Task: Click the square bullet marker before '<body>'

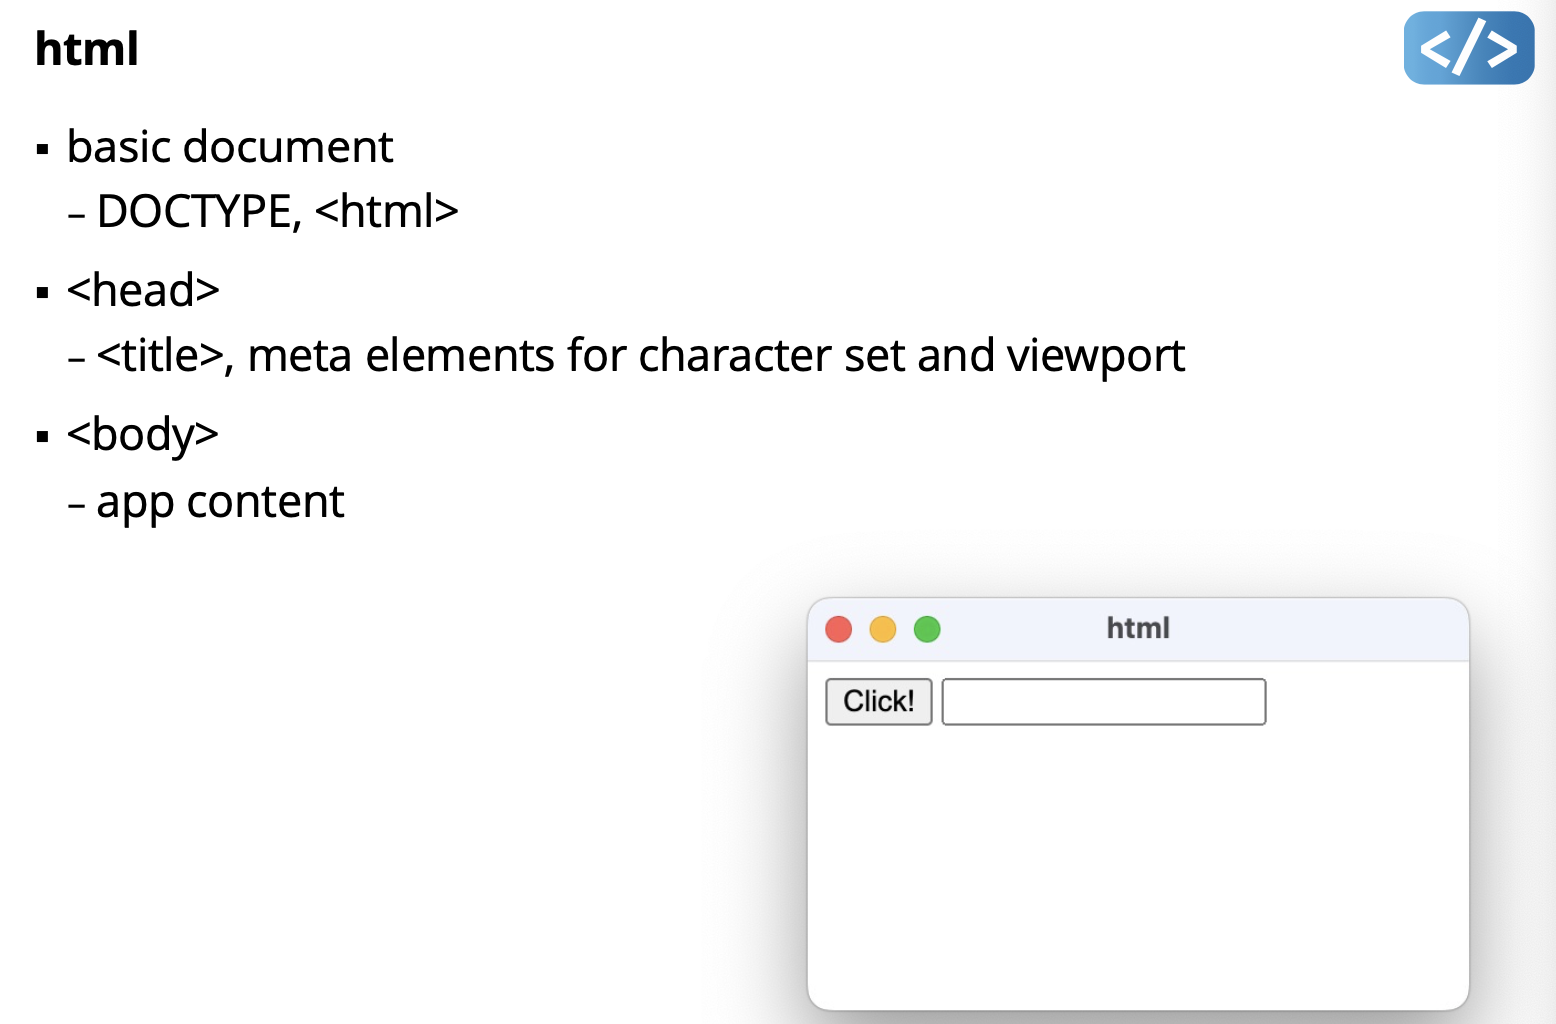Action: click(43, 437)
